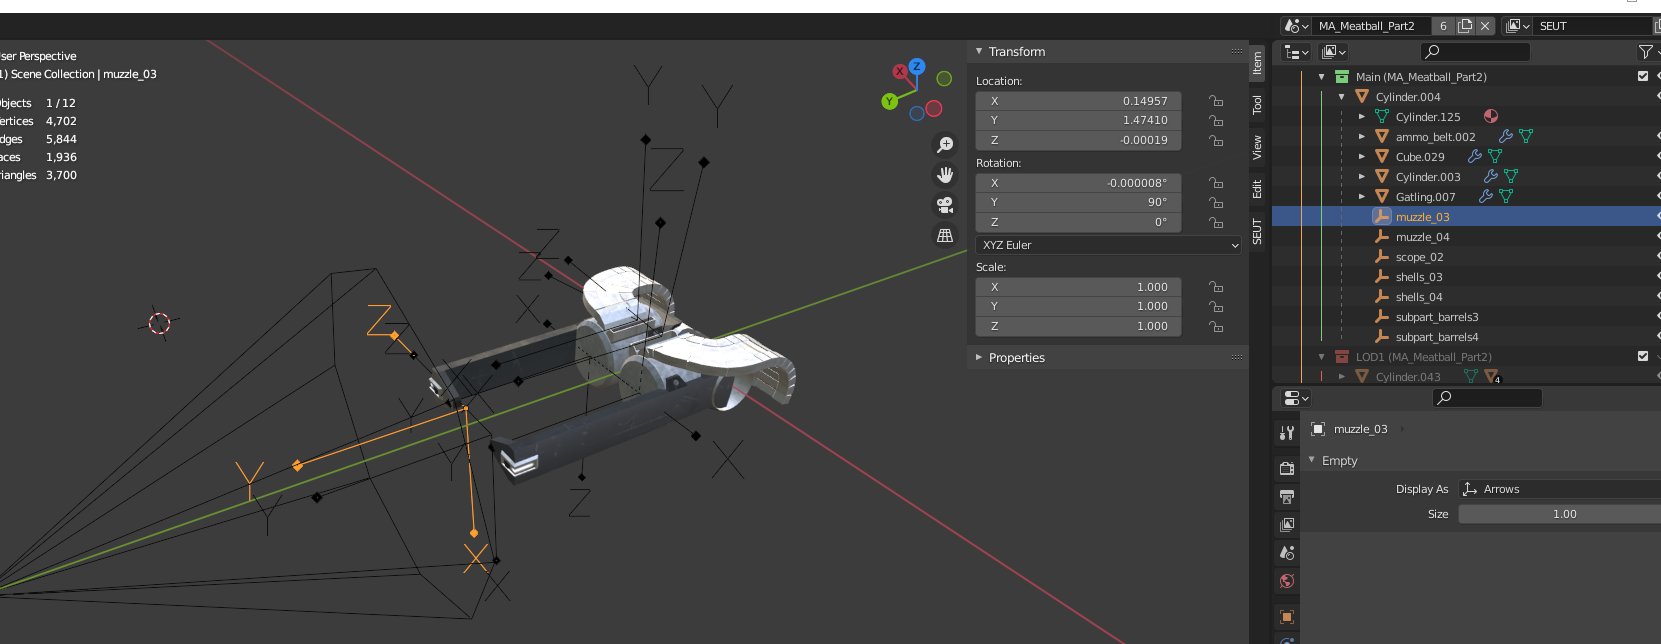Select subpart_barrels3 in the outliner
This screenshot has width=1661, height=644.
[1437, 317]
